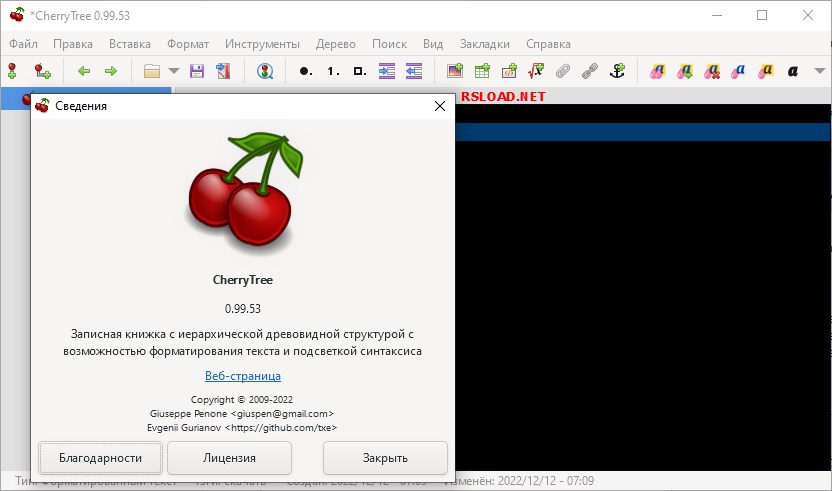Add a new node with the cherry icon
Screen dimensions: 832x491
click(12, 71)
